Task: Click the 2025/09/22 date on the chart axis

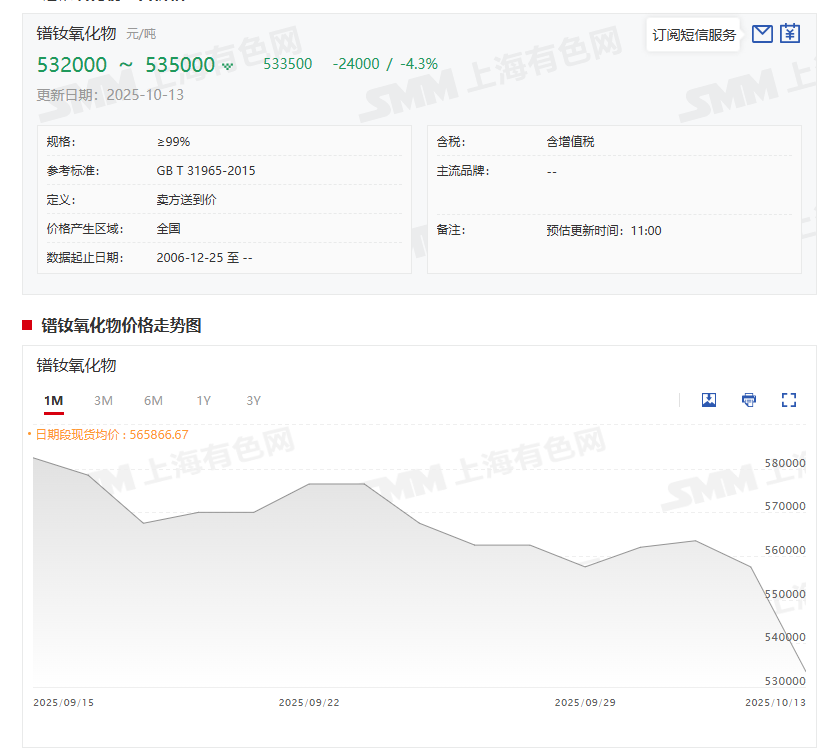Action: pyautogui.click(x=309, y=703)
